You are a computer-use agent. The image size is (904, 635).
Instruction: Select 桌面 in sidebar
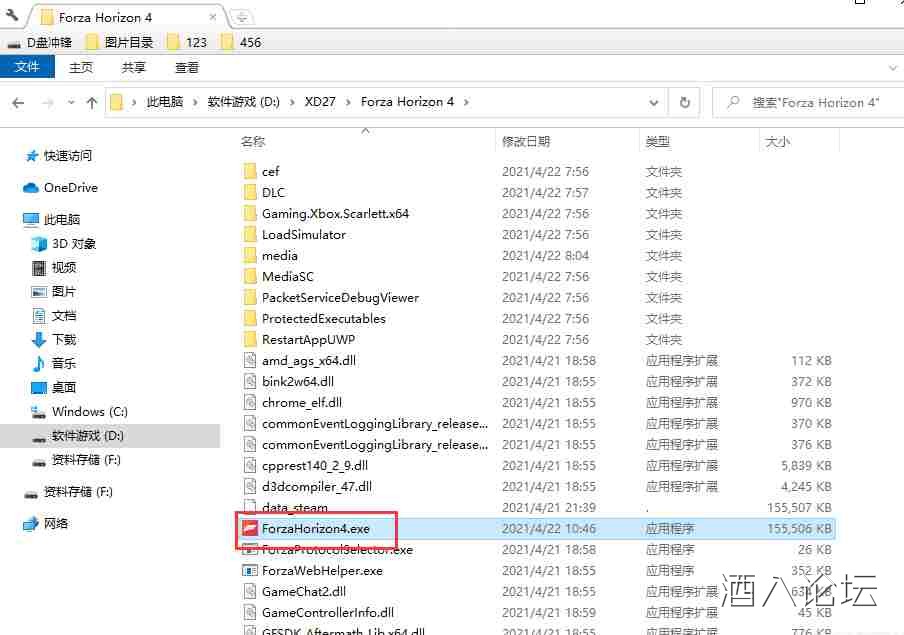[54, 388]
